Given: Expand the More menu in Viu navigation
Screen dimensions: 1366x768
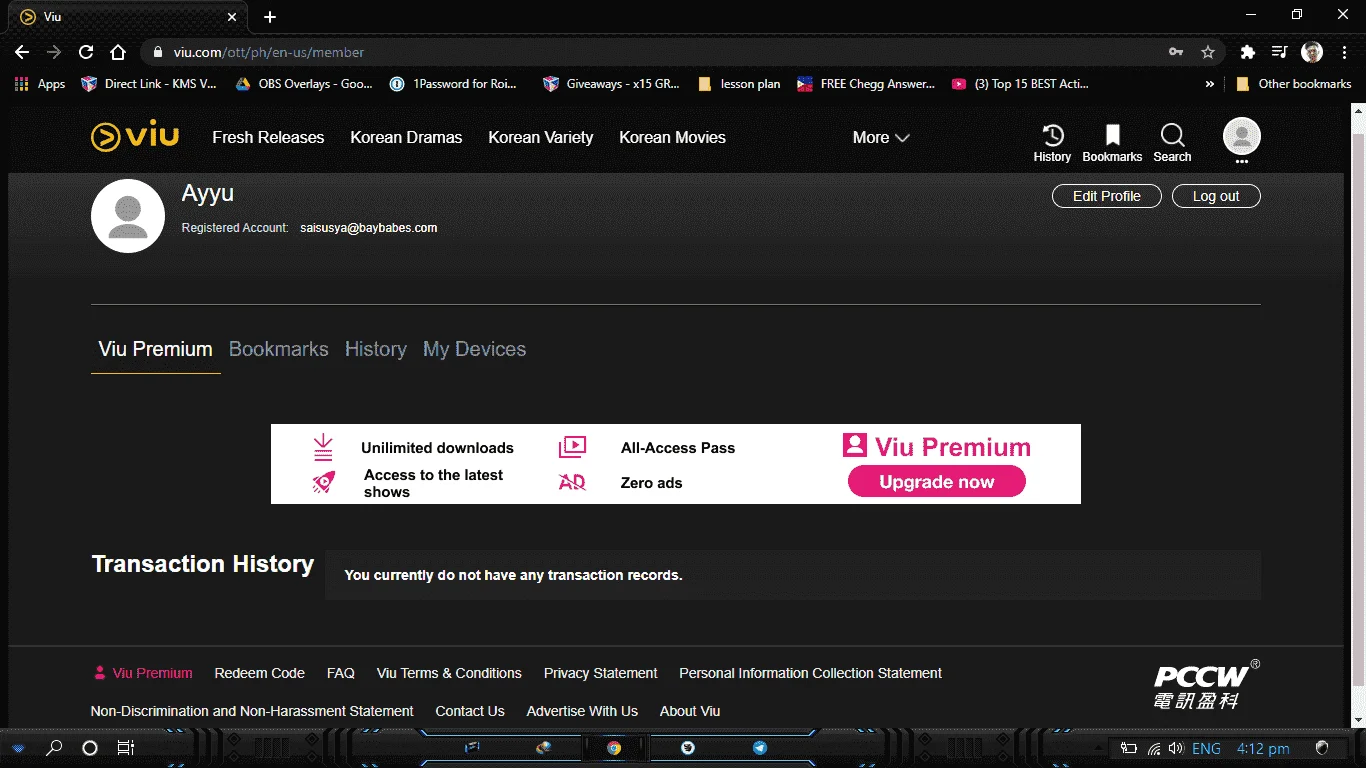Looking at the screenshot, I should pyautogui.click(x=881, y=138).
